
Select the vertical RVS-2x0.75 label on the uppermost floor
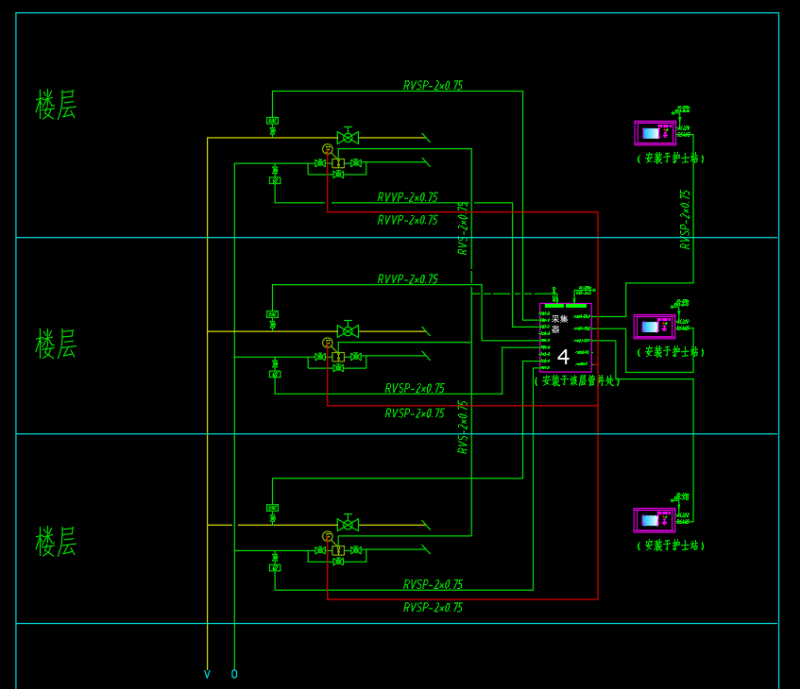coord(463,228)
